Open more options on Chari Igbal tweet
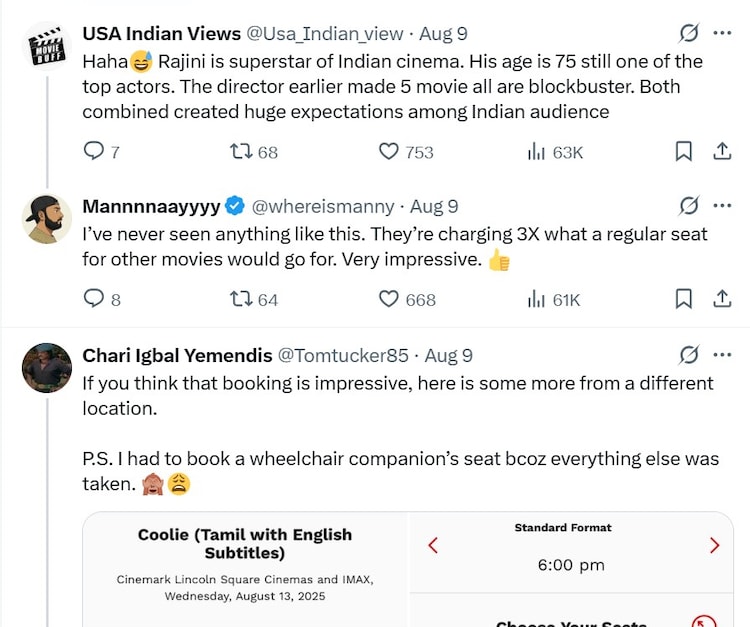The width and height of the screenshot is (750, 627). 722,355
